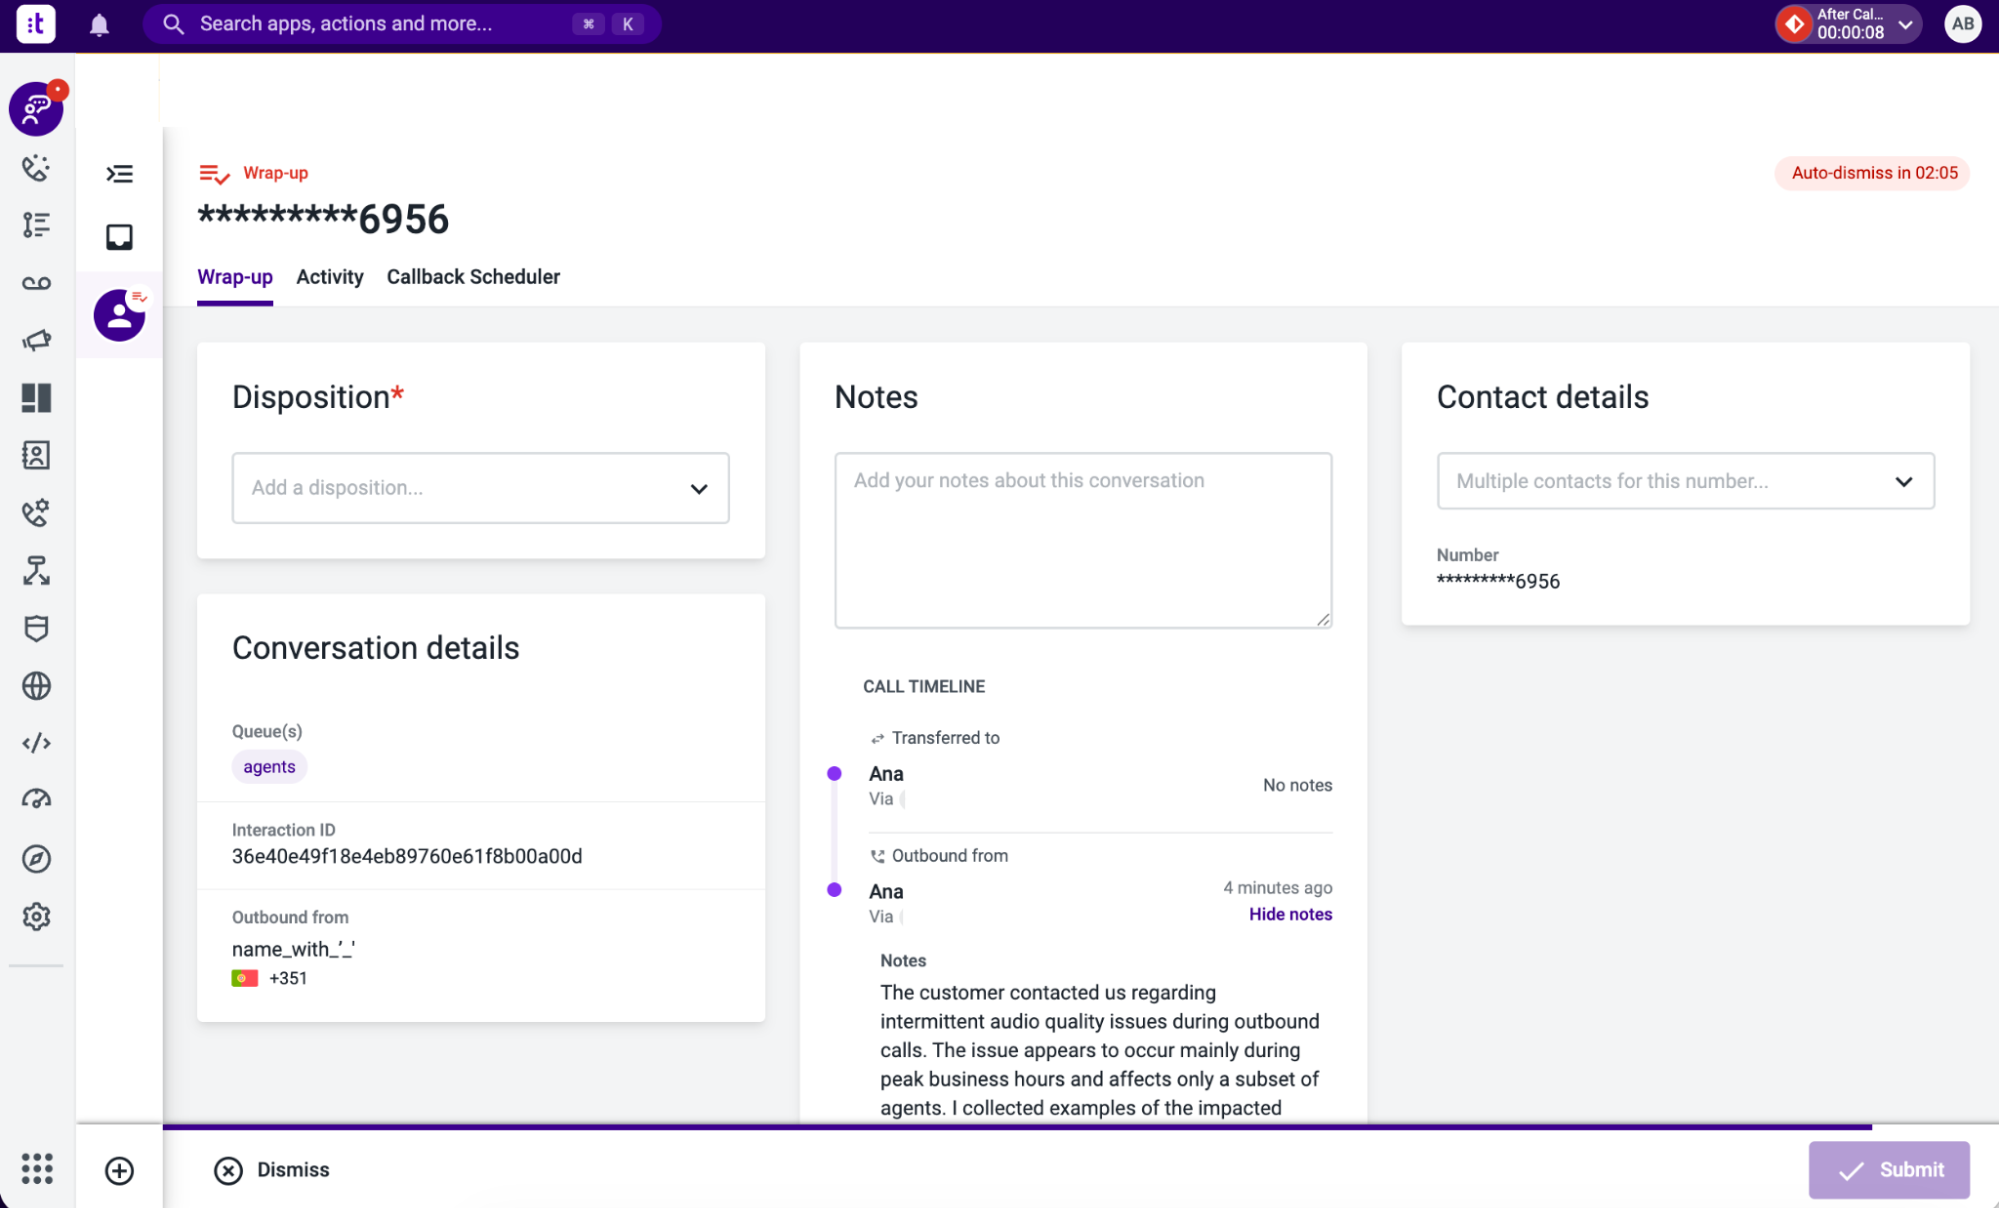Viewport: 1999px width, 1209px height.
Task: Open the settings gear icon
Action: click(x=36, y=916)
